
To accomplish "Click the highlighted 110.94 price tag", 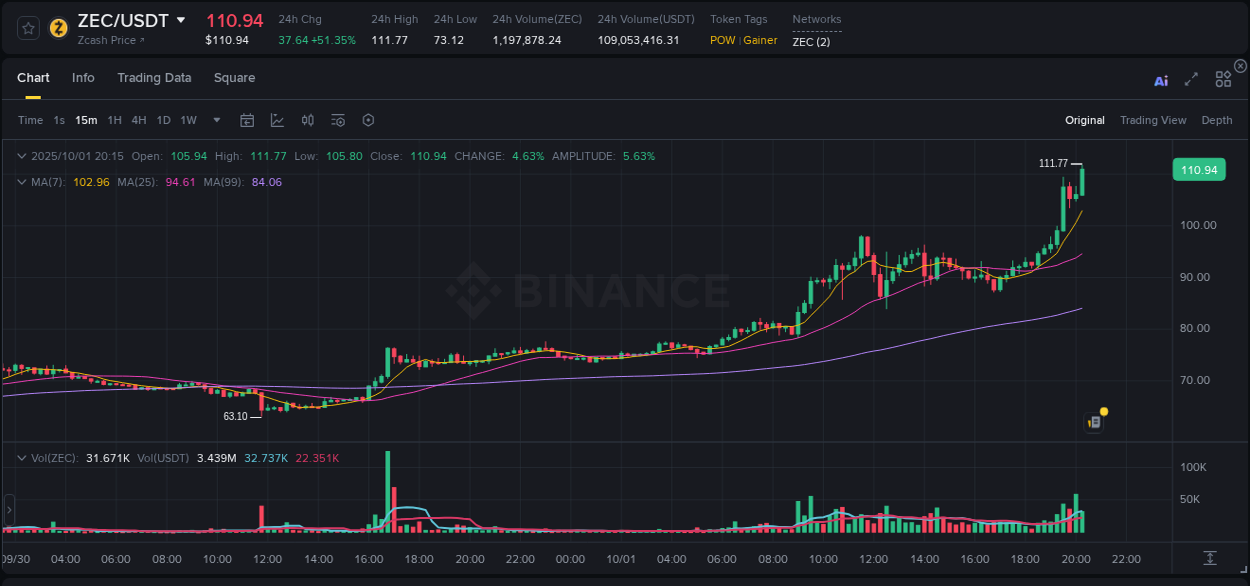I will tap(1198, 169).
